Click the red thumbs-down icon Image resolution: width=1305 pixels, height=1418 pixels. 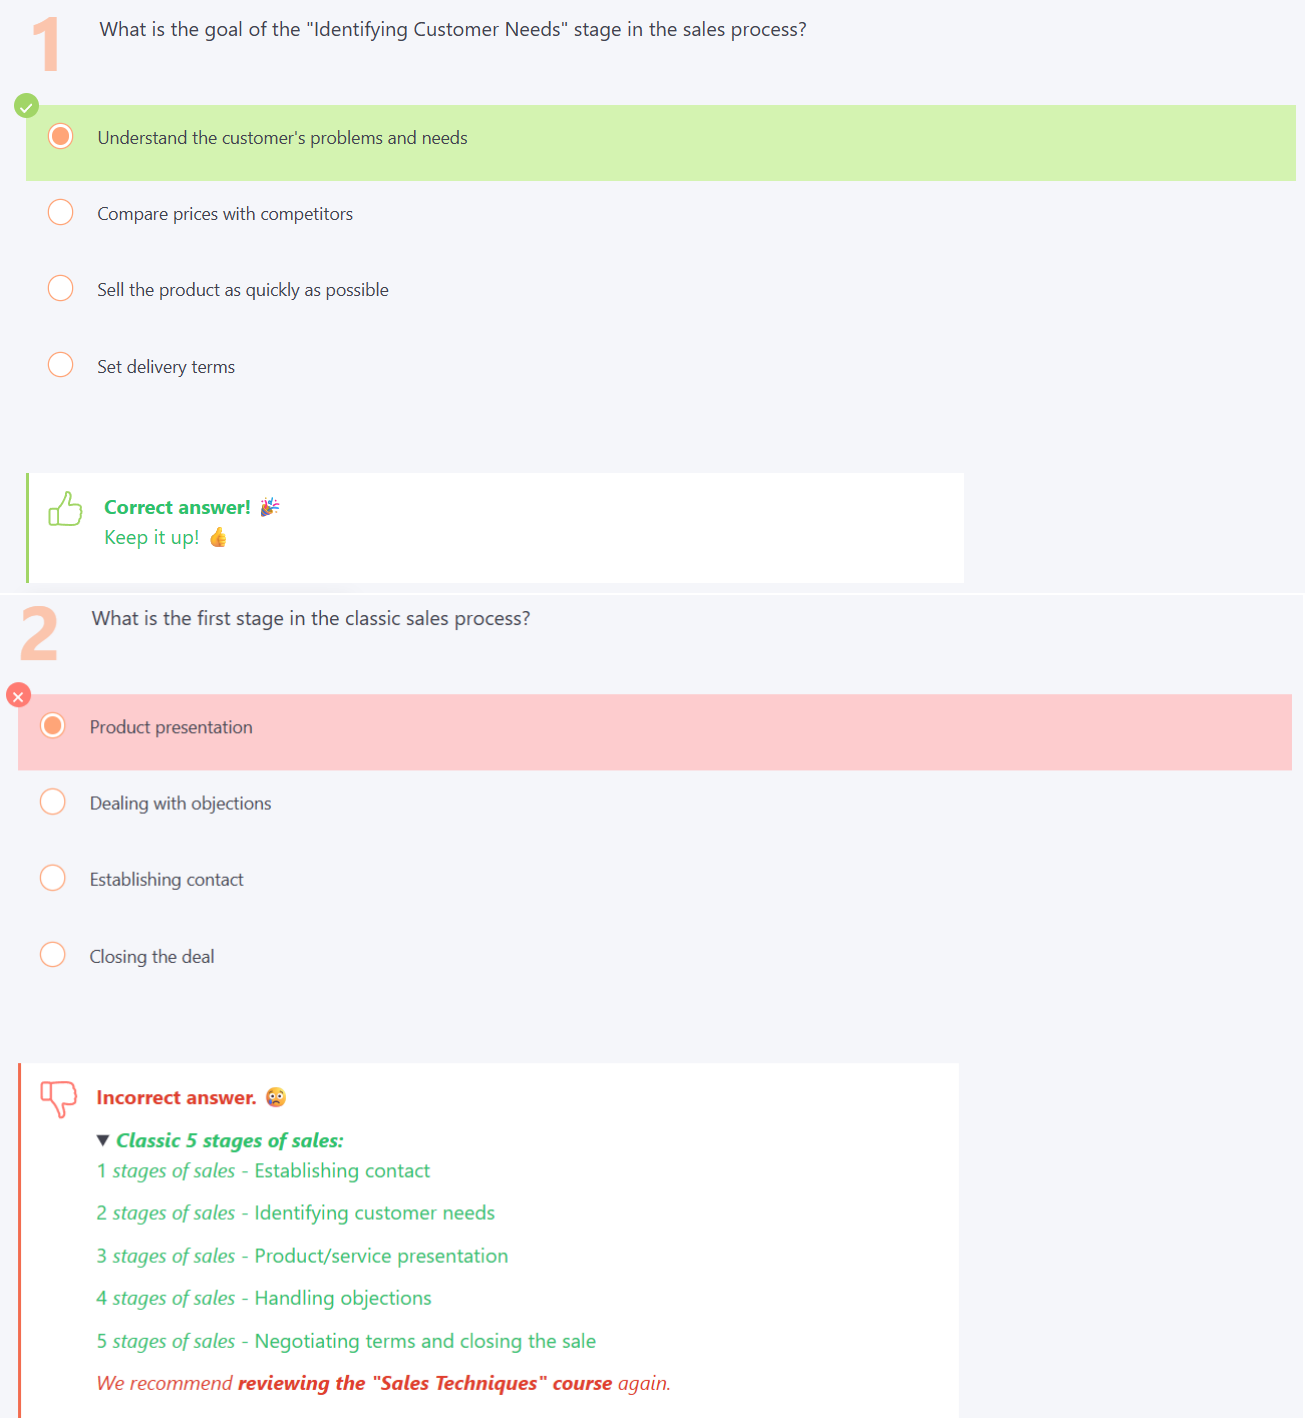tap(59, 1098)
